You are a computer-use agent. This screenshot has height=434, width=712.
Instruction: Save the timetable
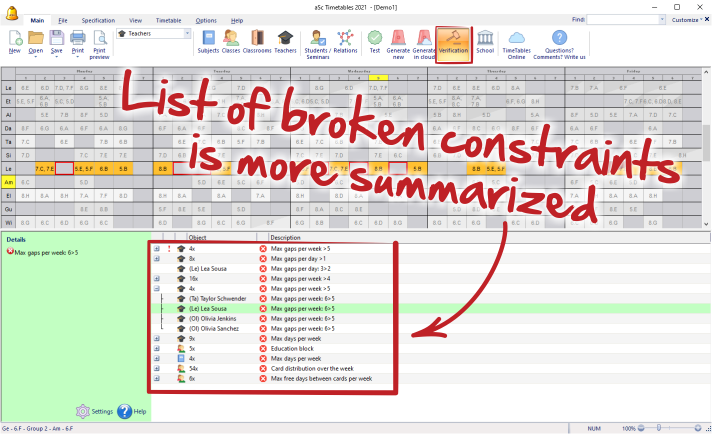(56, 43)
